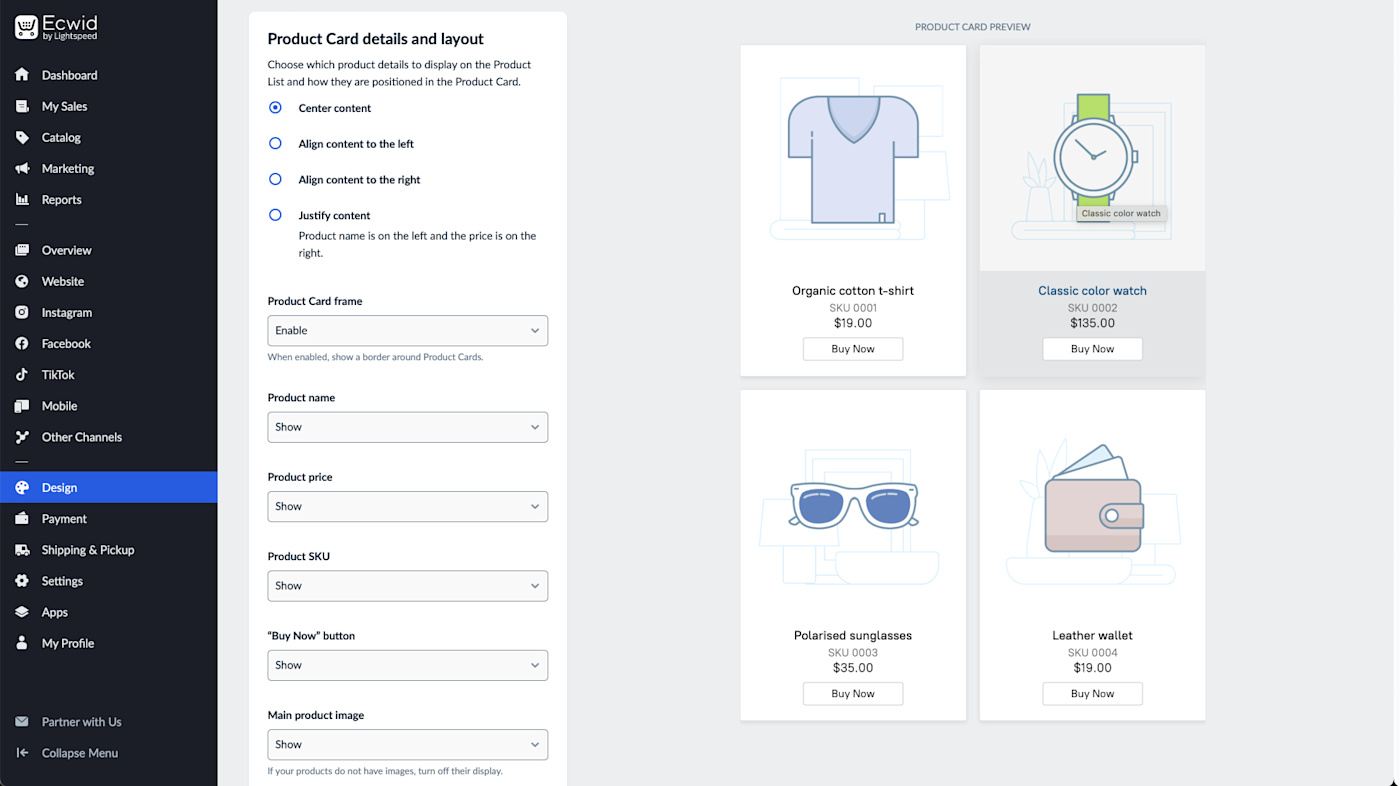This screenshot has width=1400, height=786.
Task: Select the Marketing megaphone icon
Action: 21,168
